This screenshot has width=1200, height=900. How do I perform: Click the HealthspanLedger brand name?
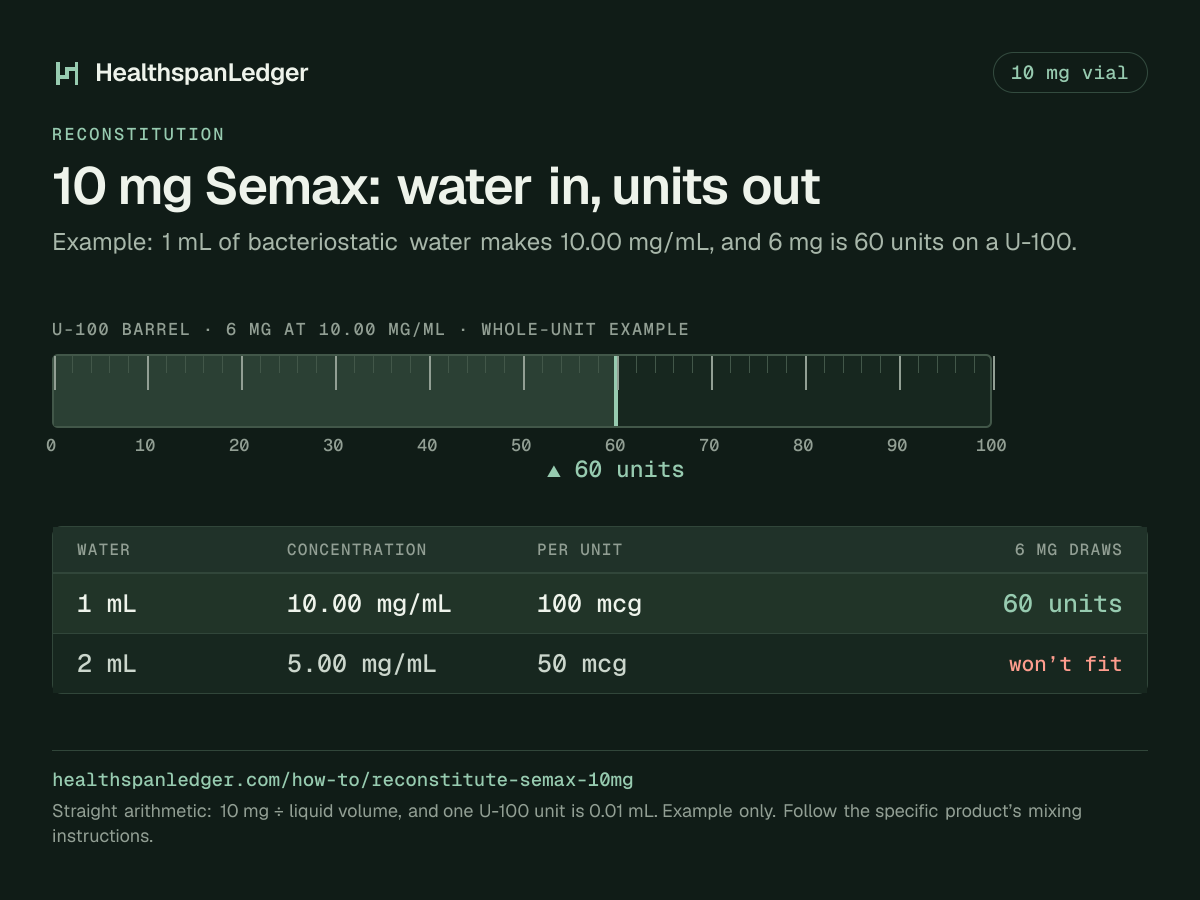coord(202,73)
